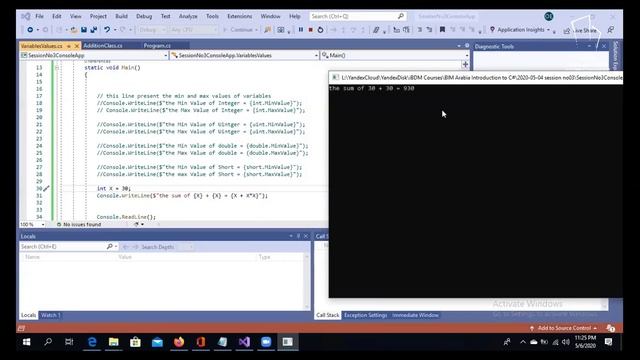640x360 pixels.
Task: Restart debugging with circular arrow icon
Action: tap(320, 30)
